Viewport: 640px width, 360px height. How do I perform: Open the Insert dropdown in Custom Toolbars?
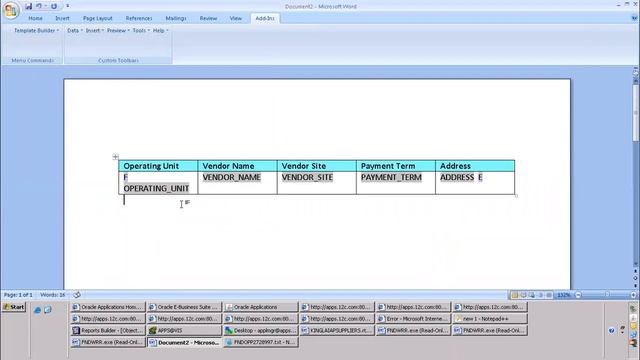95,31
